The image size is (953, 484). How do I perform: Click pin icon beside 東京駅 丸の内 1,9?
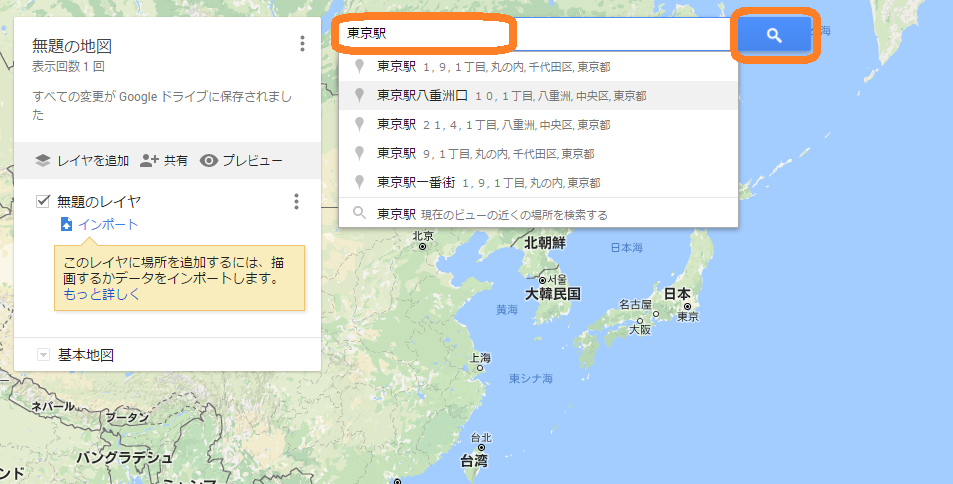point(359,66)
